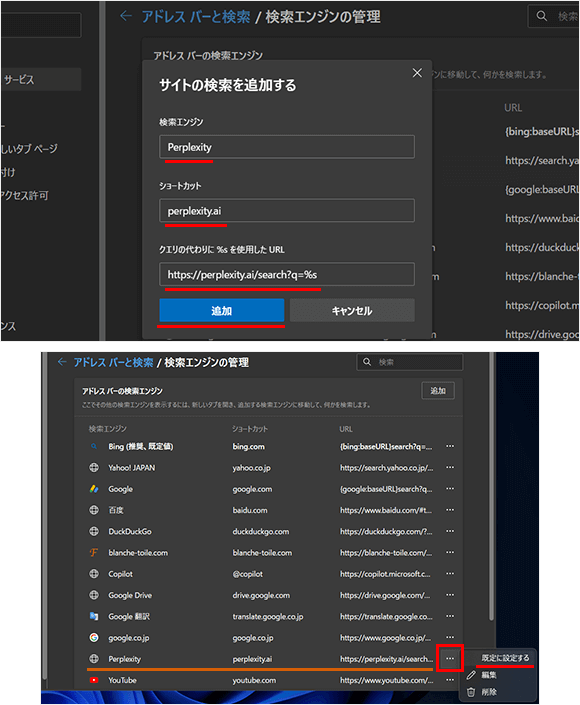Click back arrow in upper settings header
This screenshot has height=705, width=580.
tap(126, 17)
